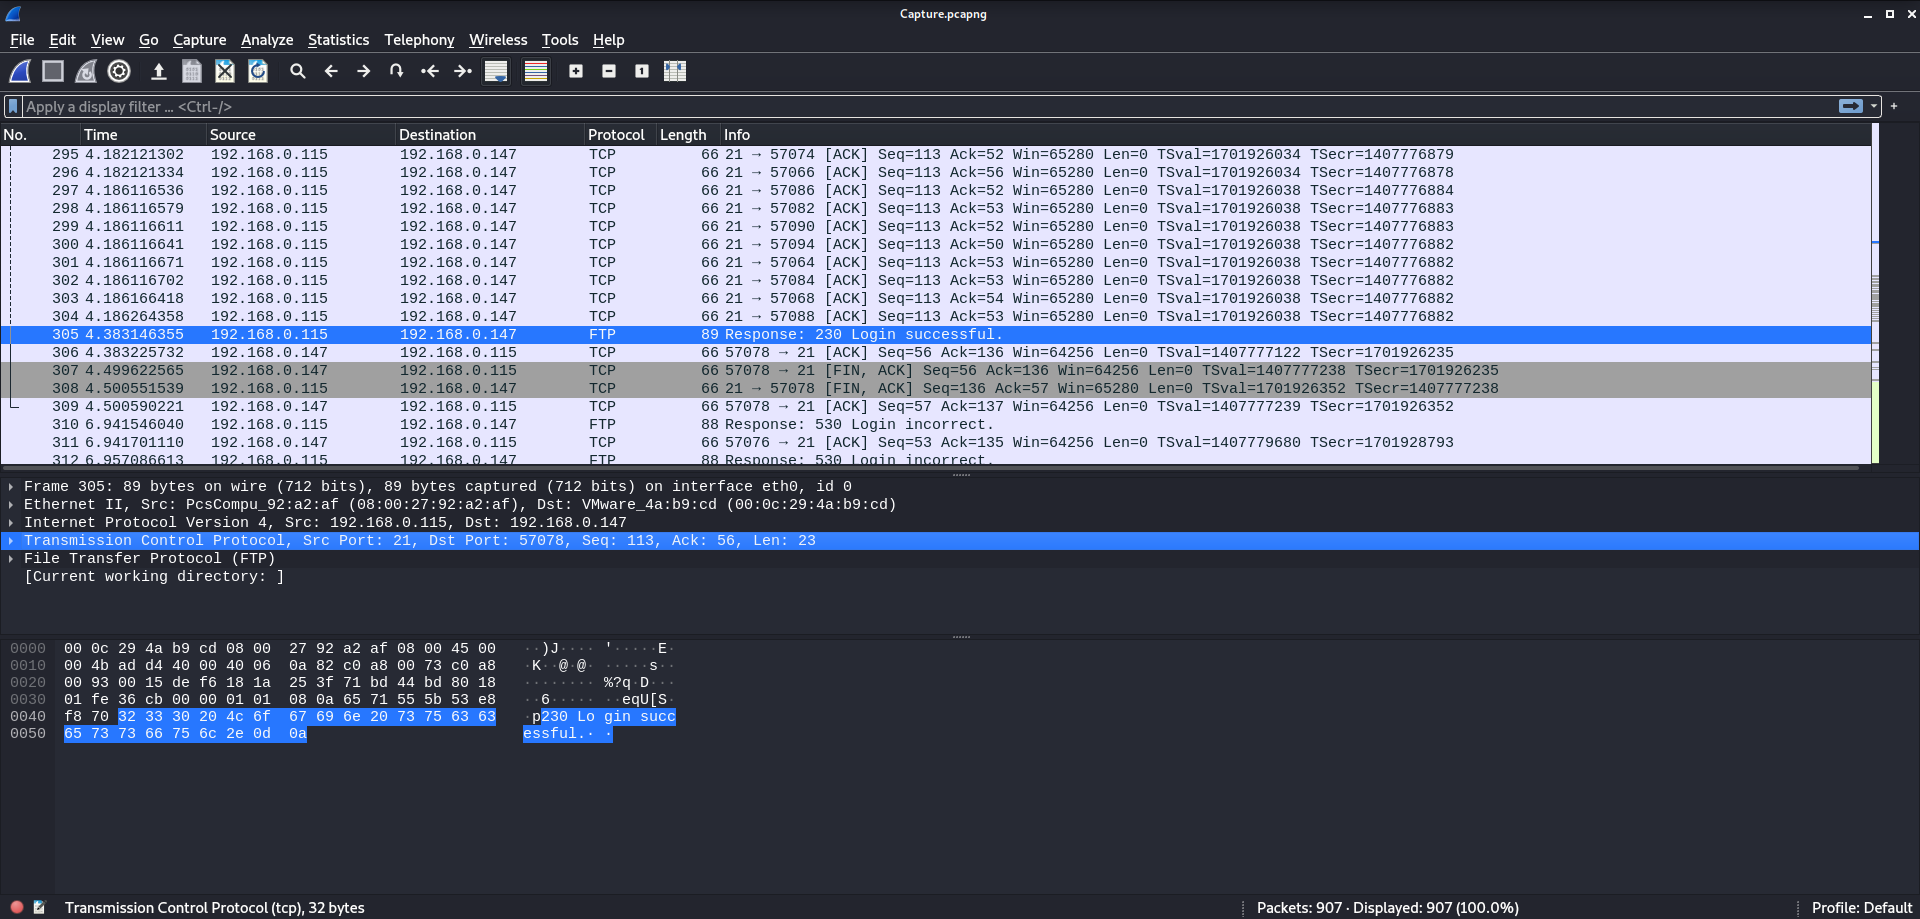Screen dimensions: 1920x919
Task: Click hex offset 0040 row bytes
Action: [x=280, y=716]
